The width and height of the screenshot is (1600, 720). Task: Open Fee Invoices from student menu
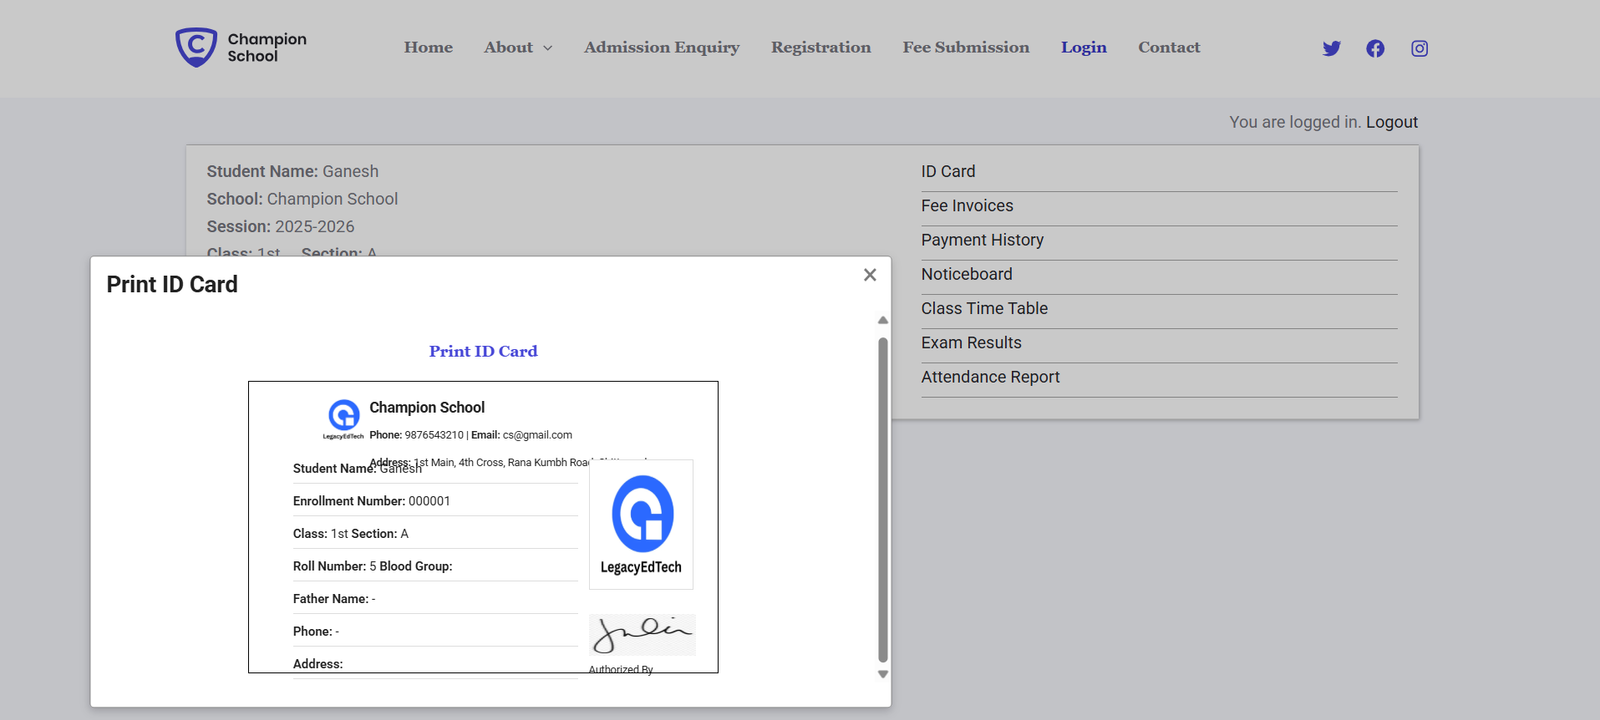967,206
